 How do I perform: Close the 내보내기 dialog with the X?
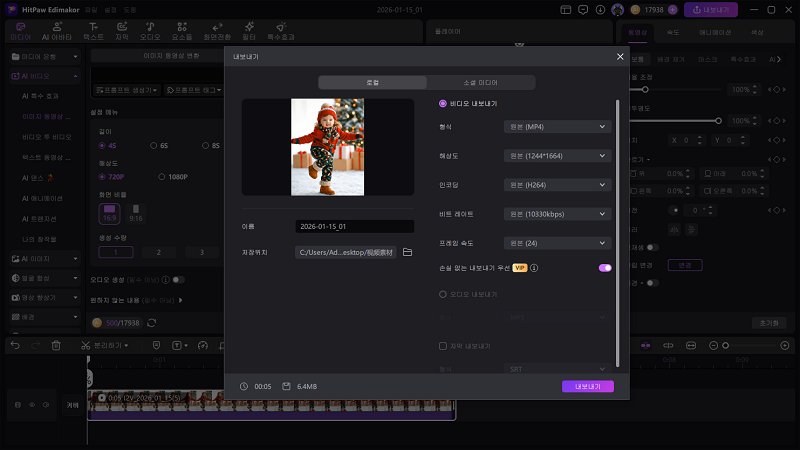[620, 57]
